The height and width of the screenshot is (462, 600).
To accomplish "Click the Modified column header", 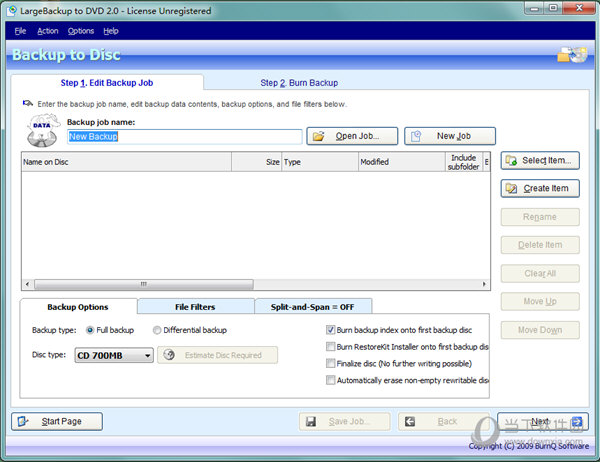I will pyautogui.click(x=402, y=162).
